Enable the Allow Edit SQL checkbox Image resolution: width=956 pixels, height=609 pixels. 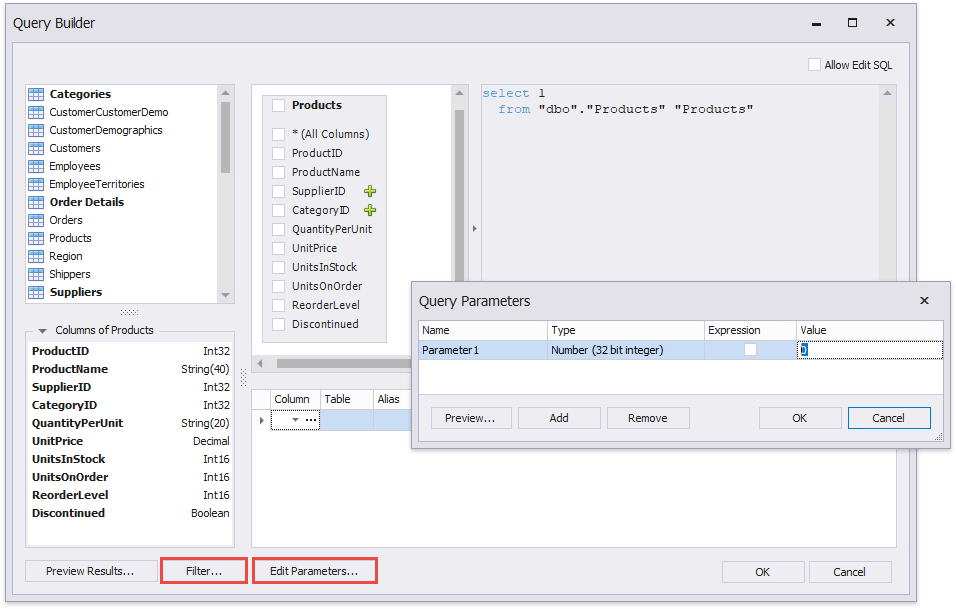point(814,65)
